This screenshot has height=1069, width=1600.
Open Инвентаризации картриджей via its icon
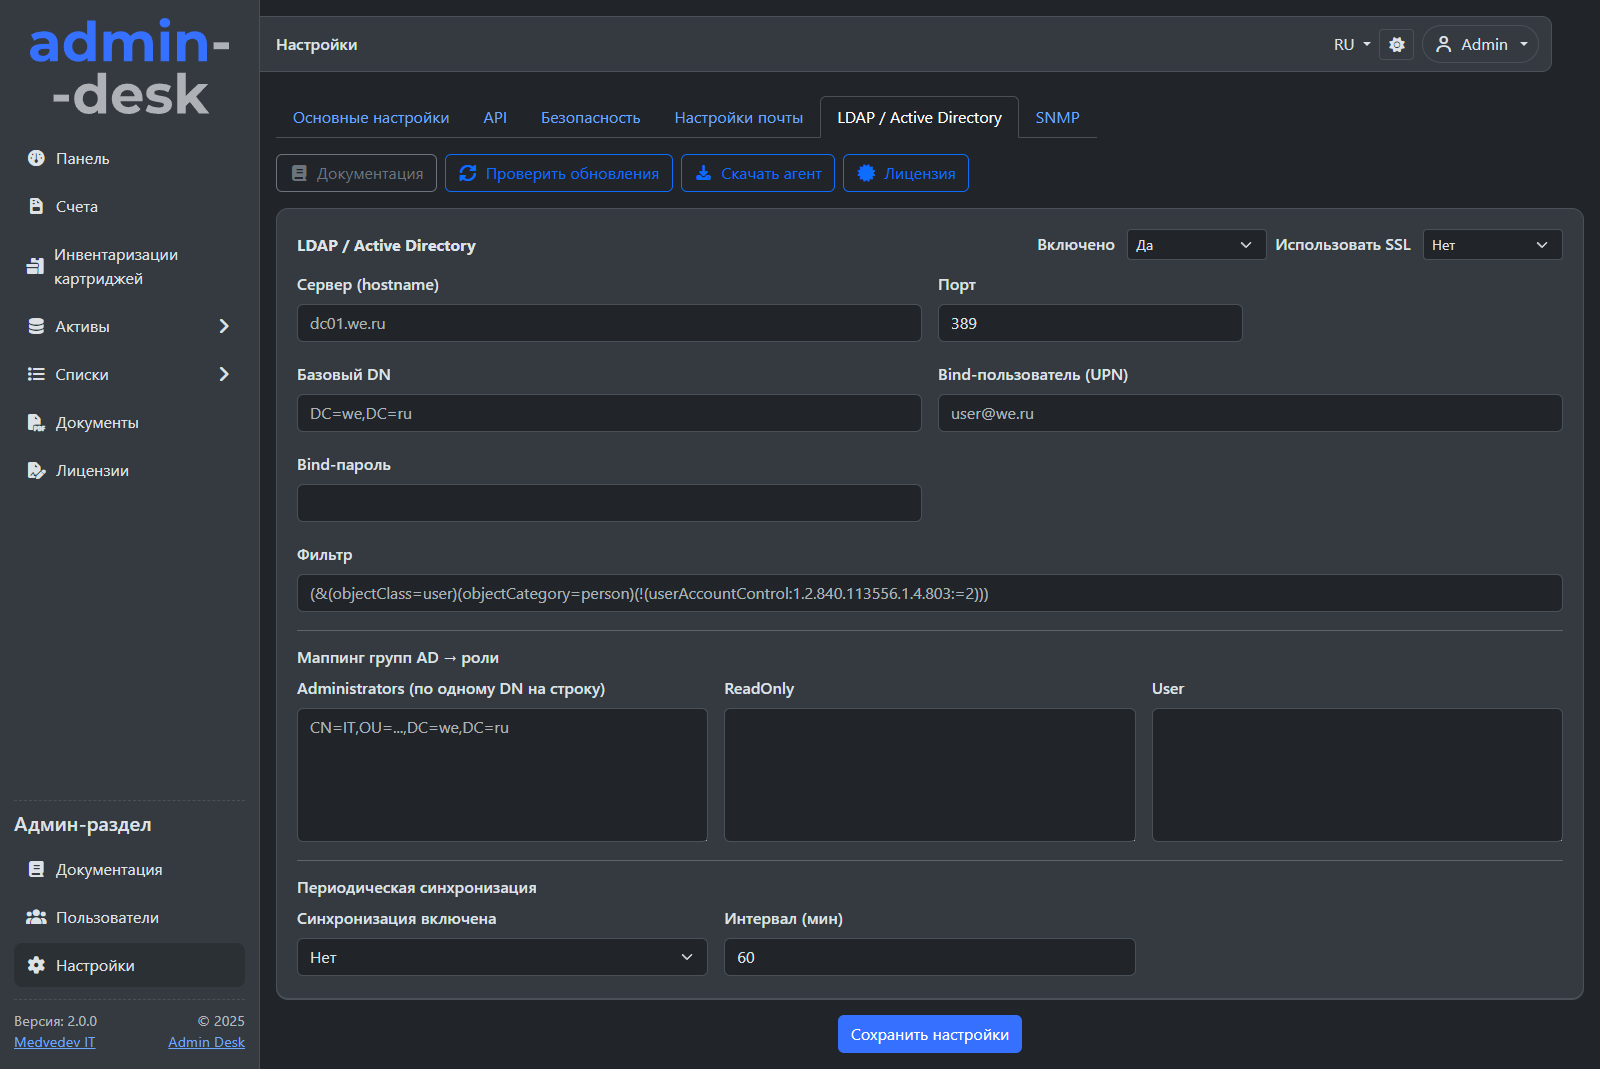point(35,266)
